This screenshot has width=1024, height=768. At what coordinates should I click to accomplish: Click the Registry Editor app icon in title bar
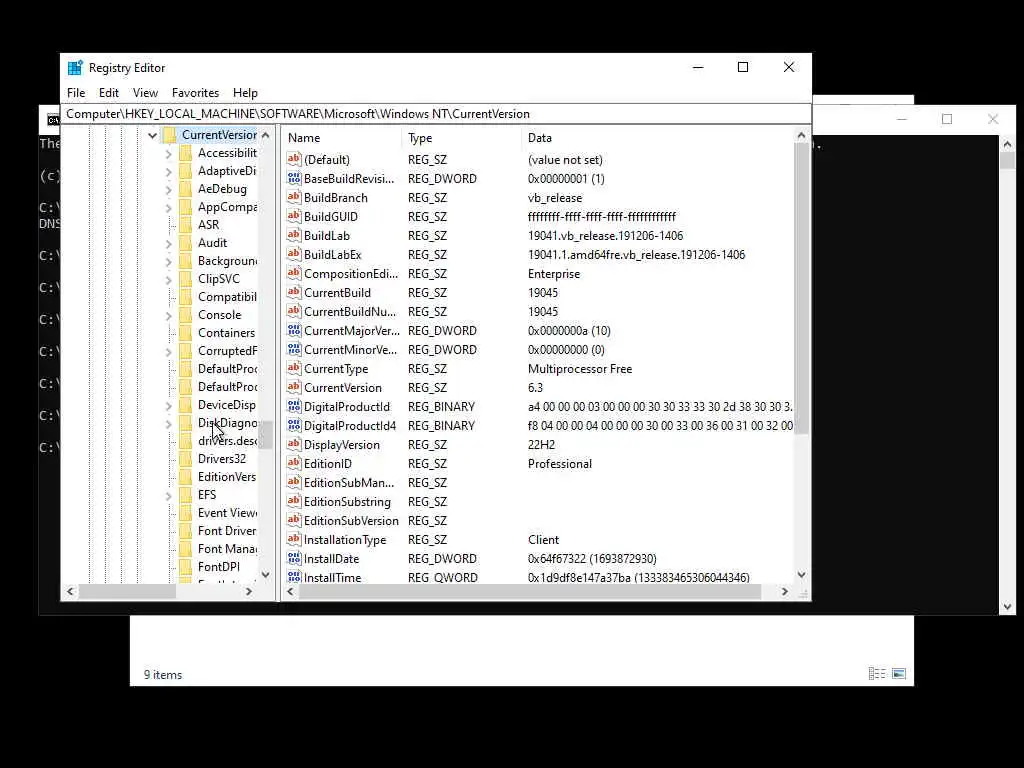(x=75, y=68)
